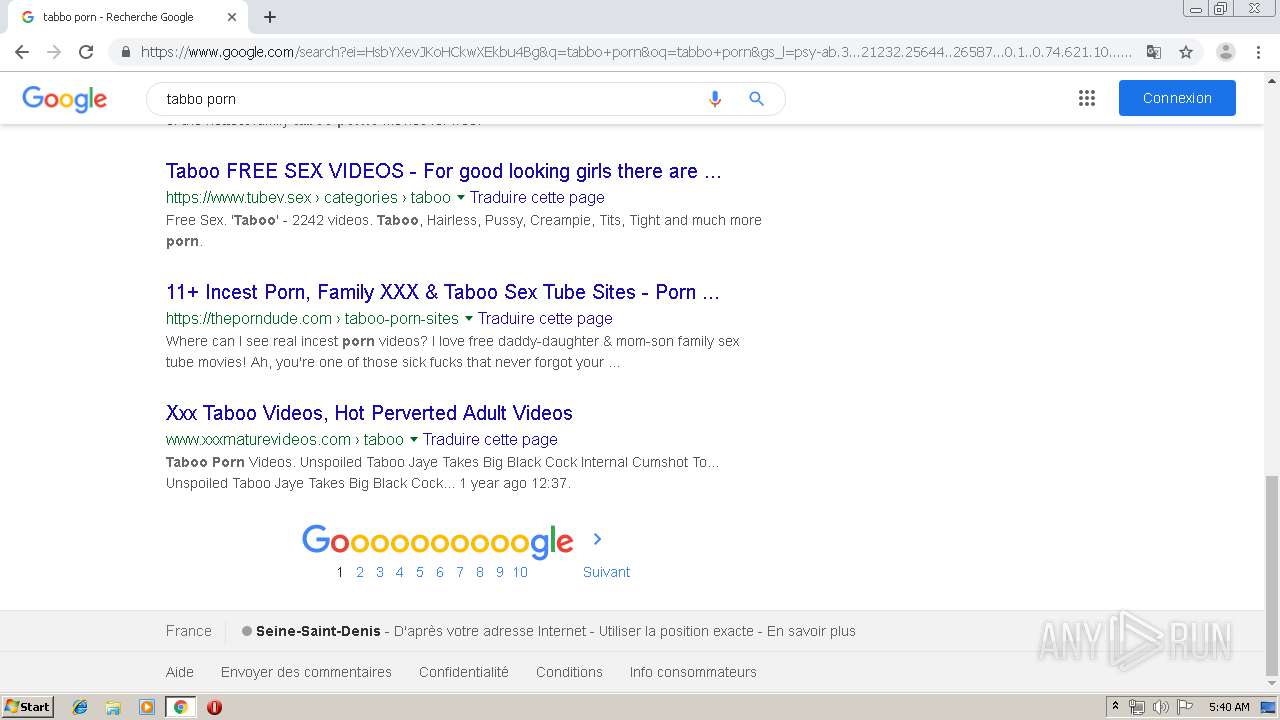Go to results page 3
The width and height of the screenshot is (1280, 720).
pos(380,572)
